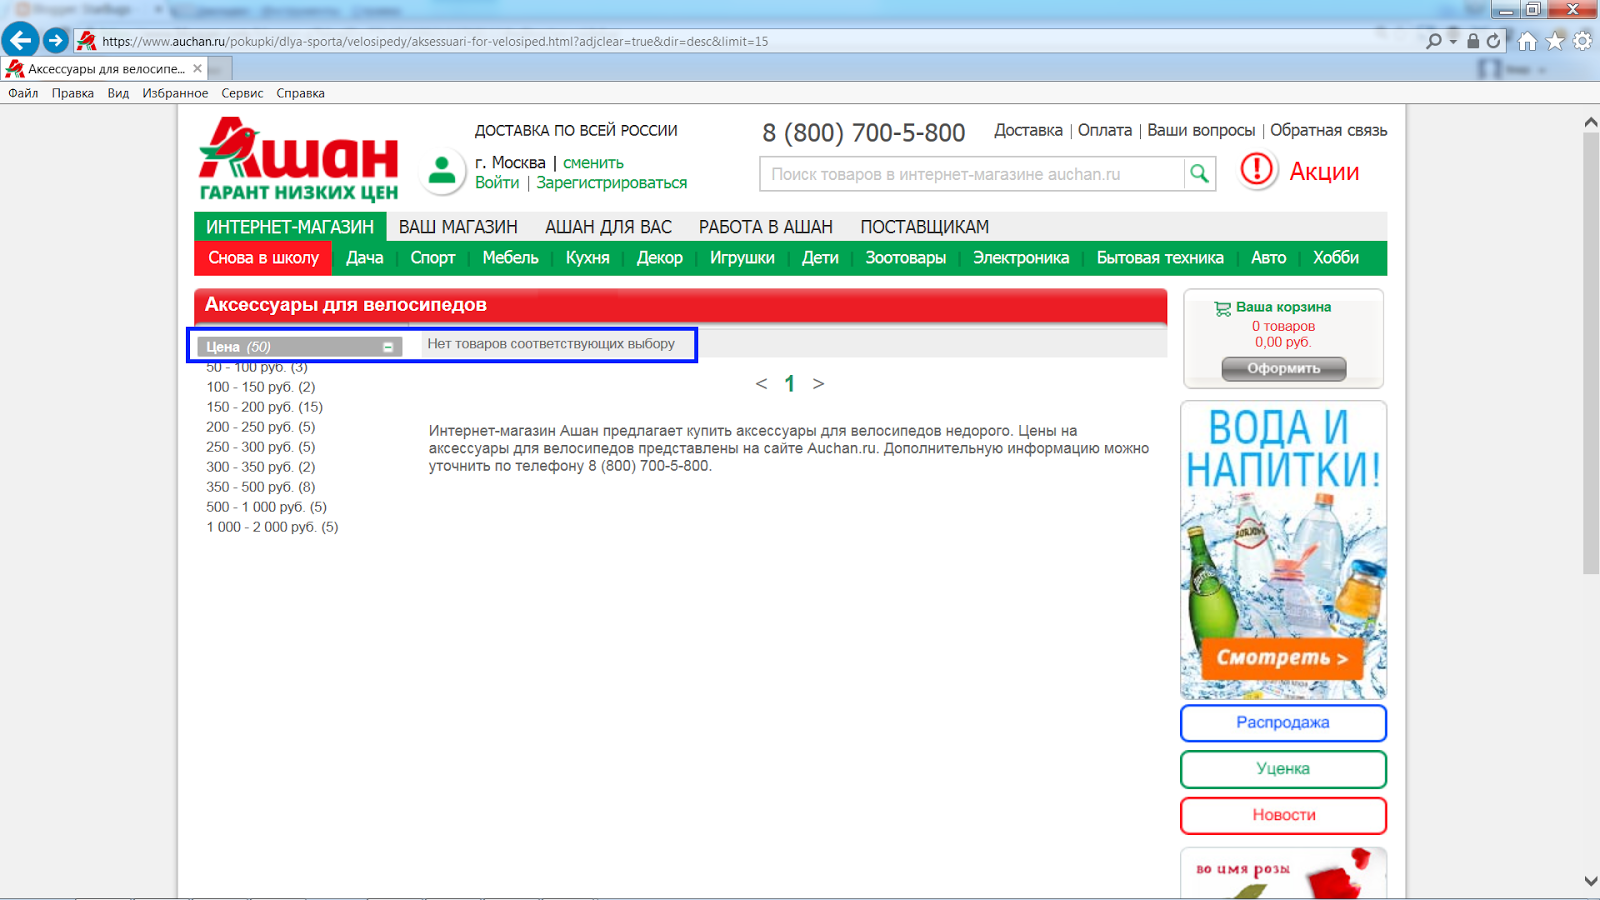The width and height of the screenshot is (1600, 900).
Task: Open the browser home page icon
Action: point(1527,41)
